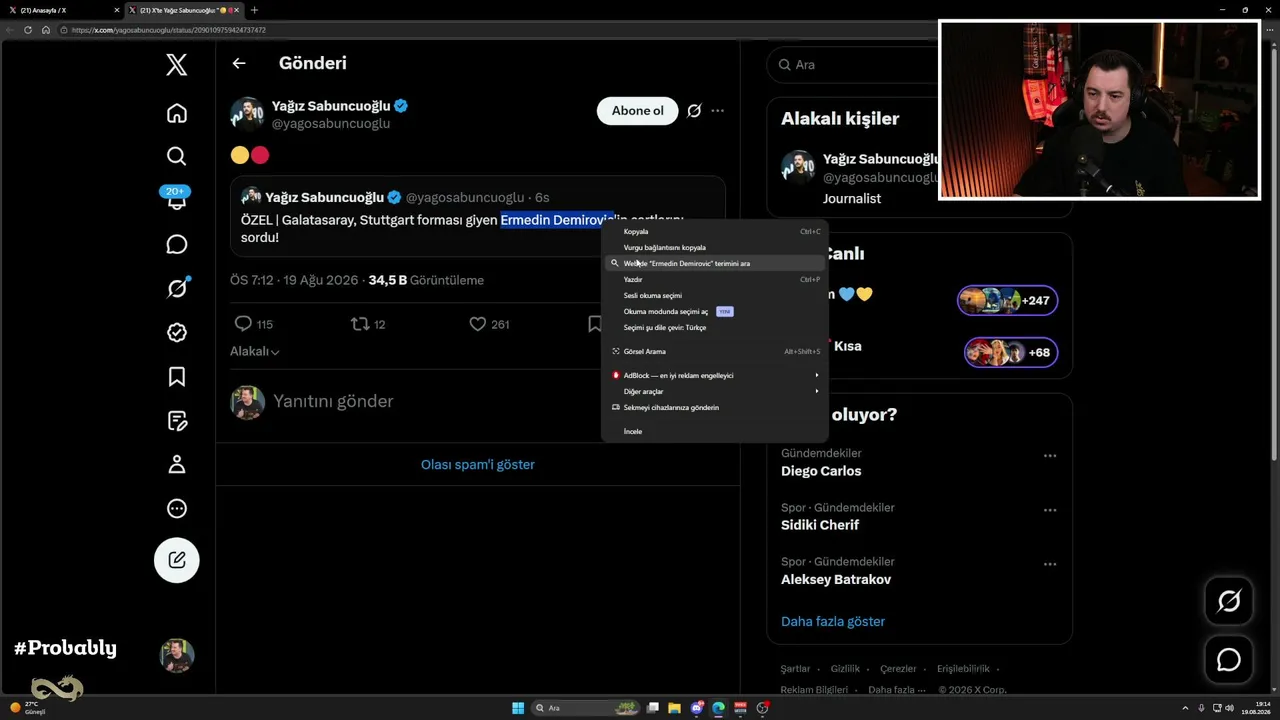Subscribe using the Abone ol button
This screenshot has width=1280, height=720.
pyautogui.click(x=637, y=111)
